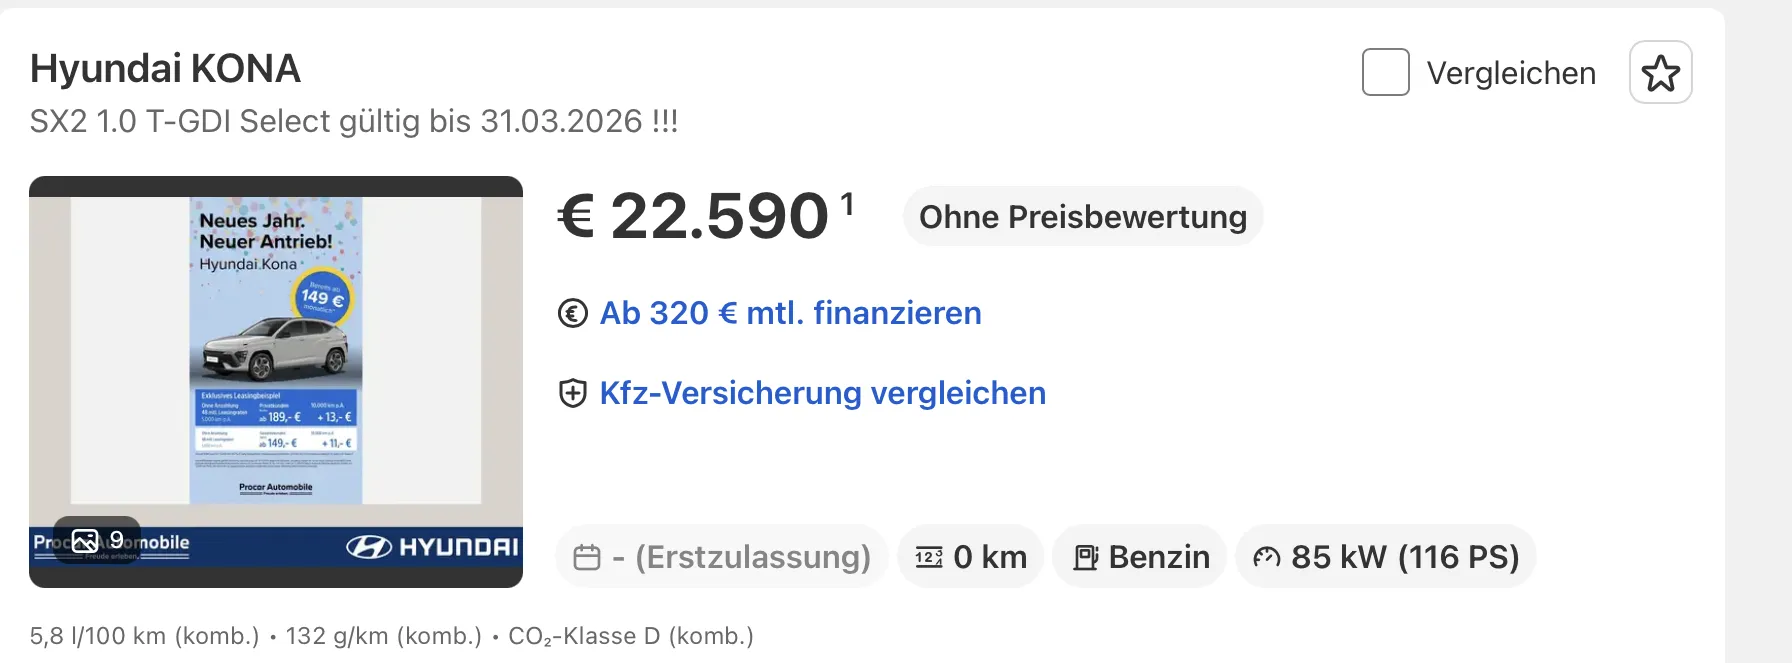1792x663 pixels.
Task: Click the speedometer power icon
Action: tap(1266, 557)
